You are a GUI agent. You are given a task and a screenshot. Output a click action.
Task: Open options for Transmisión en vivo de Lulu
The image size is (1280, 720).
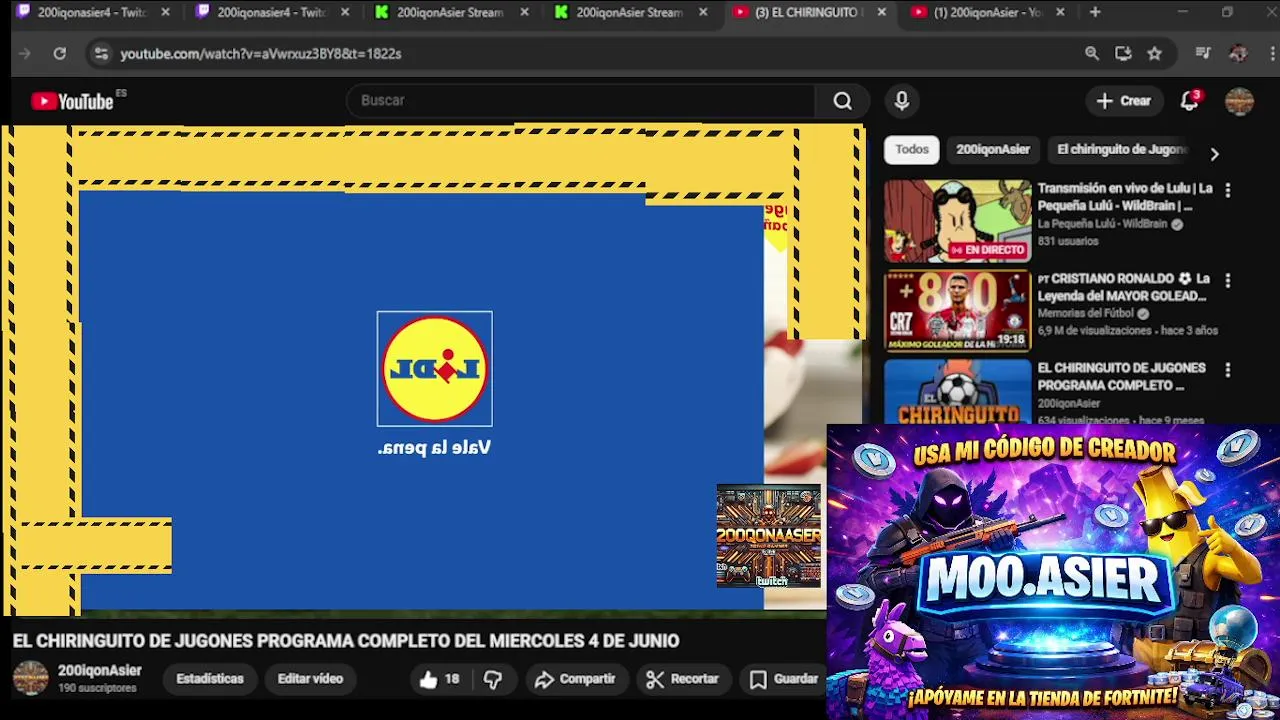(1228, 190)
